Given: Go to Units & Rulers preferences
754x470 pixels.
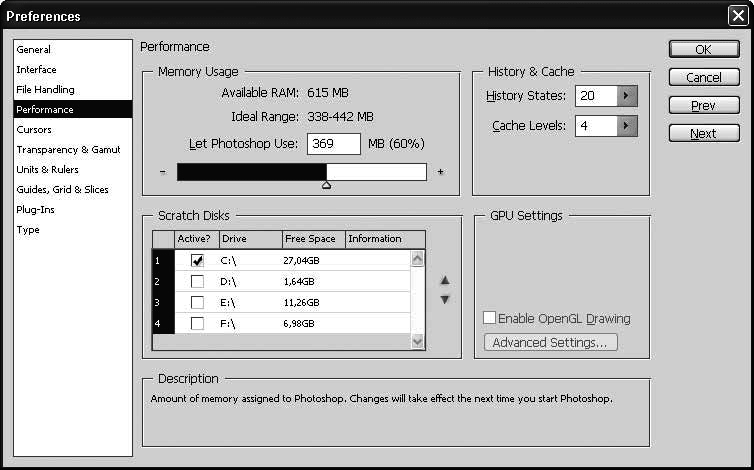Looking at the screenshot, I should (x=47, y=170).
